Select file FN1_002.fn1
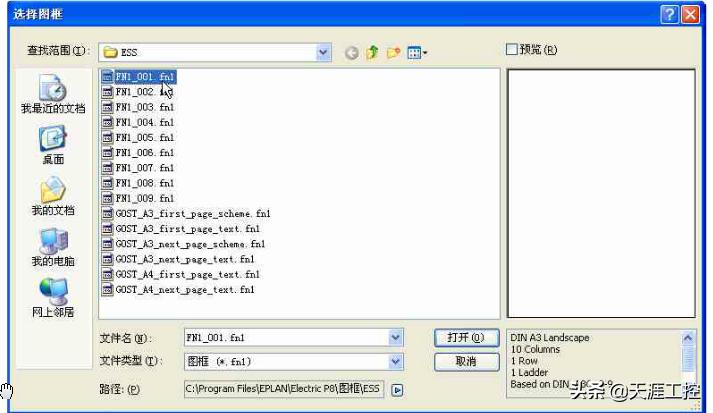Image resolution: width=713 pixels, height=413 pixels. tap(139, 92)
